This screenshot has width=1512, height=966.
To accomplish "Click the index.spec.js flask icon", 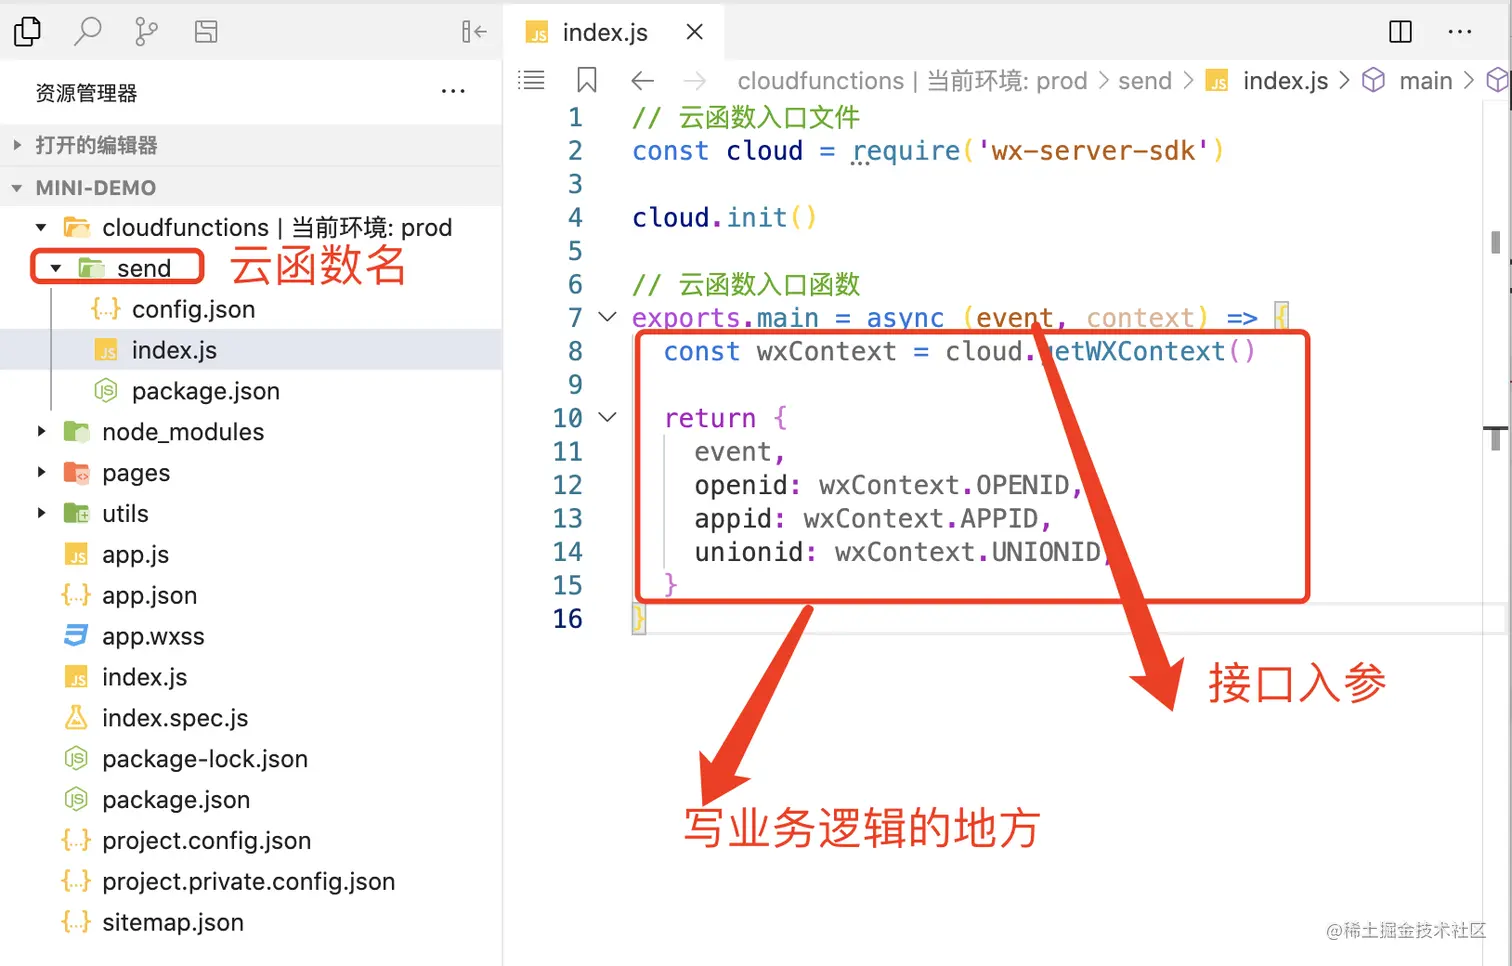I will (76, 717).
